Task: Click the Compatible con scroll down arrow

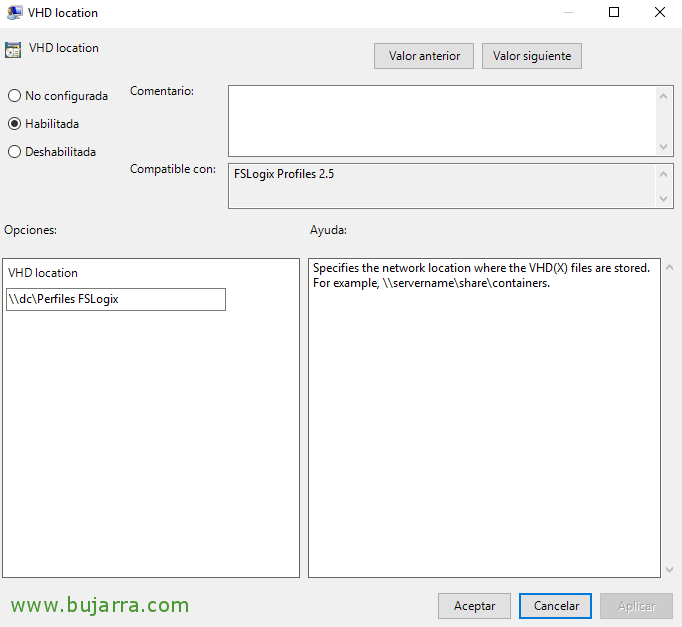Action: [x=663, y=199]
